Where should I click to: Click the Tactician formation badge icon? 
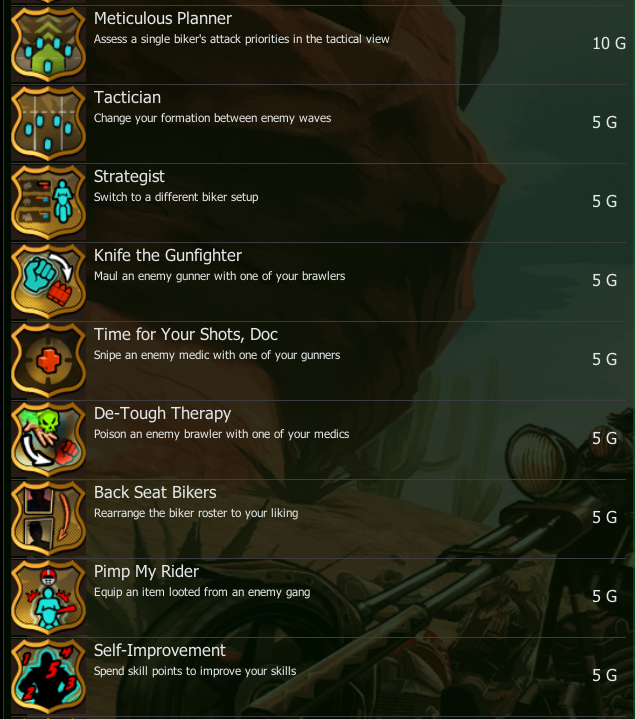[48, 123]
